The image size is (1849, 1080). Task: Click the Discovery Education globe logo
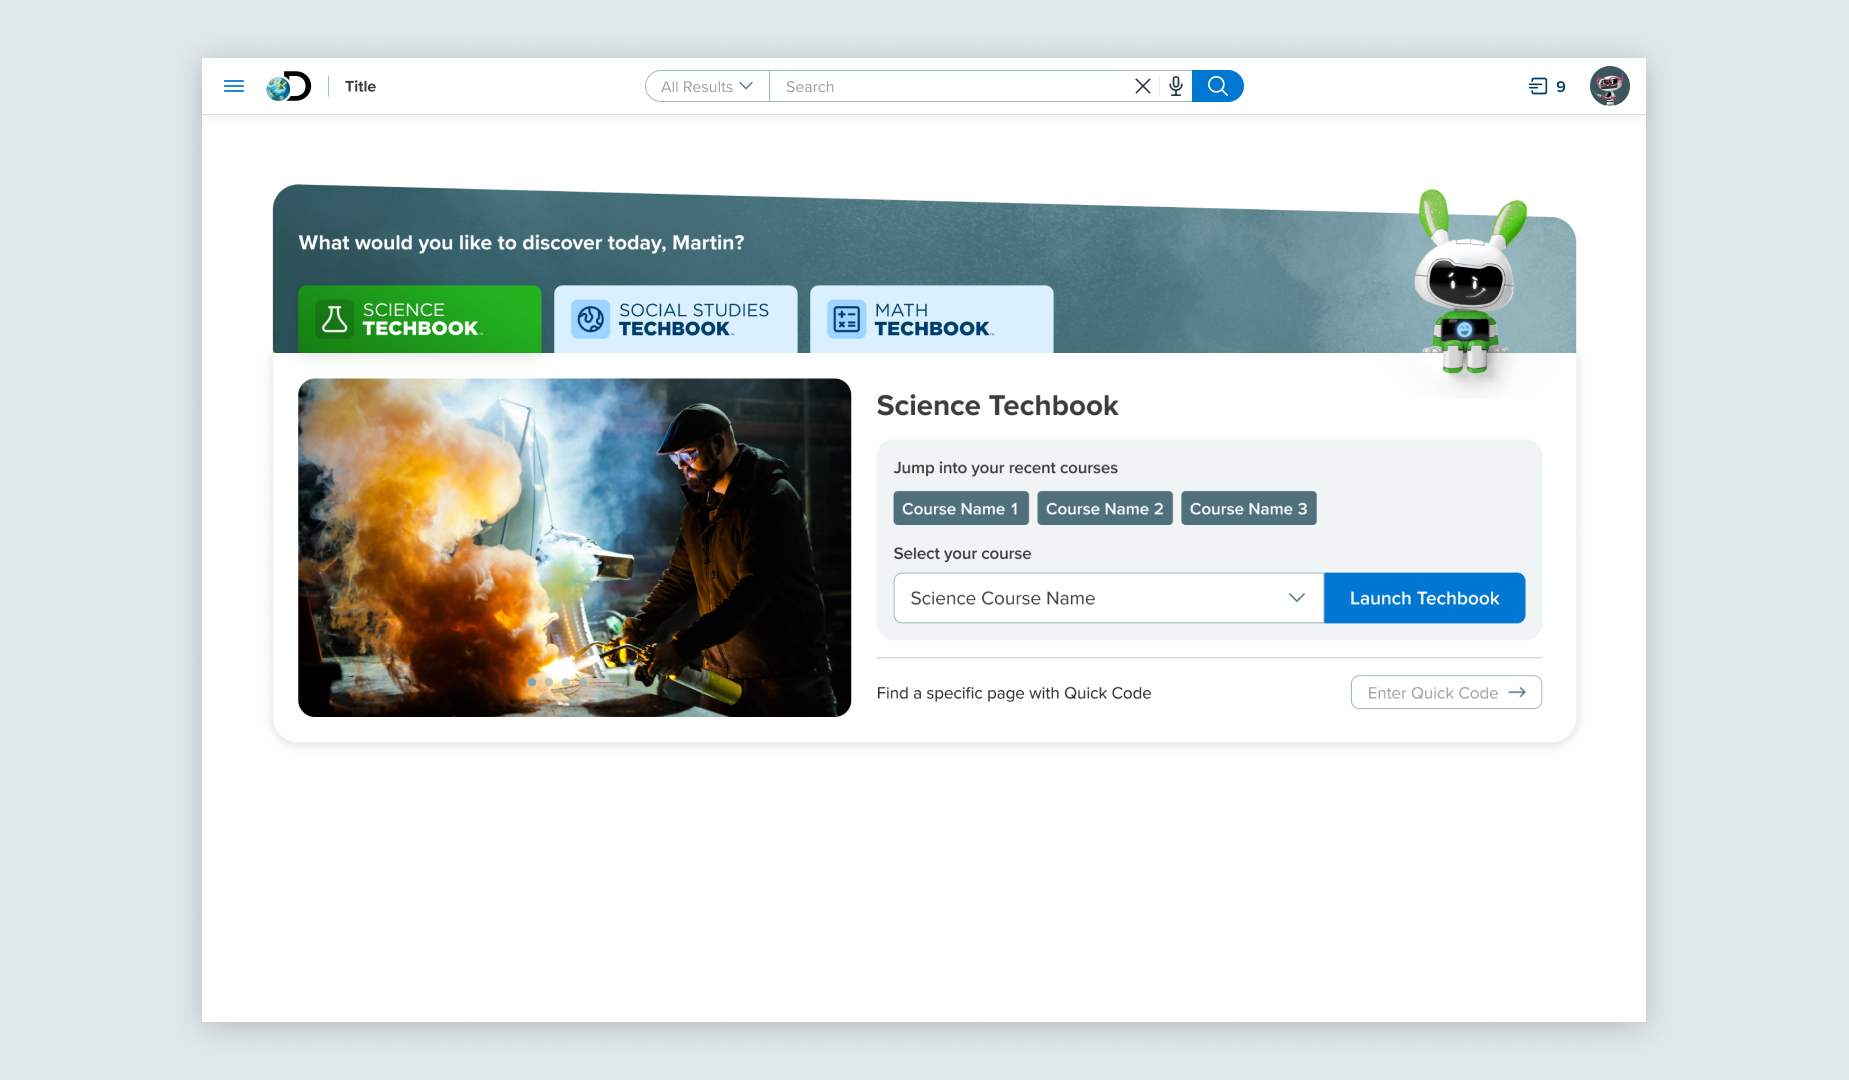(x=289, y=86)
